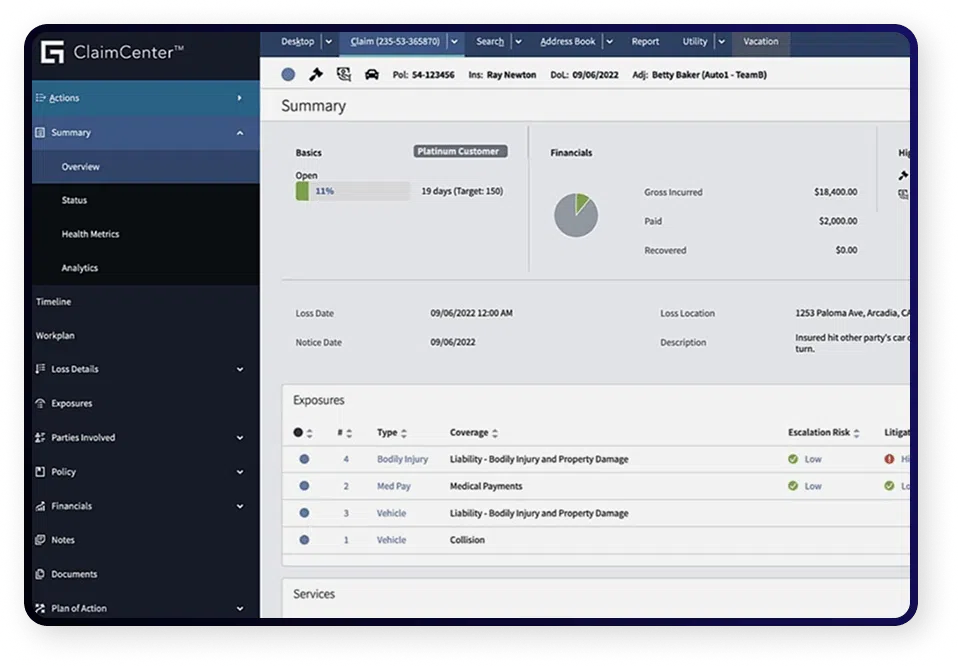
Task: Click the gavel litigation icon in info bar
Action: coord(316,75)
